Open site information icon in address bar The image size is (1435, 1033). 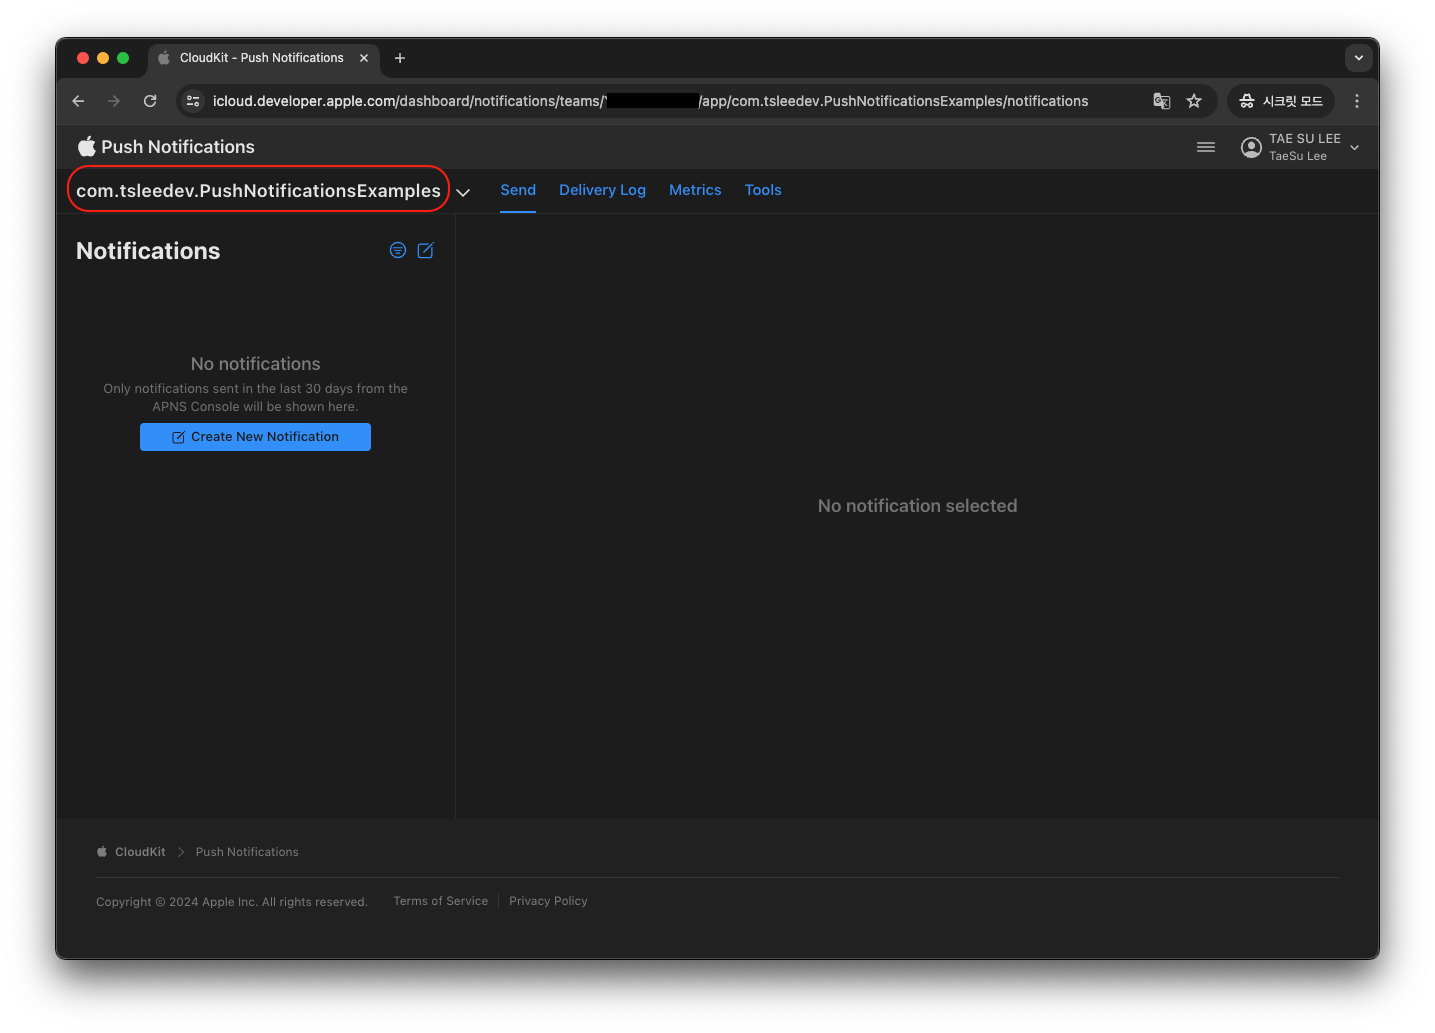tap(194, 101)
